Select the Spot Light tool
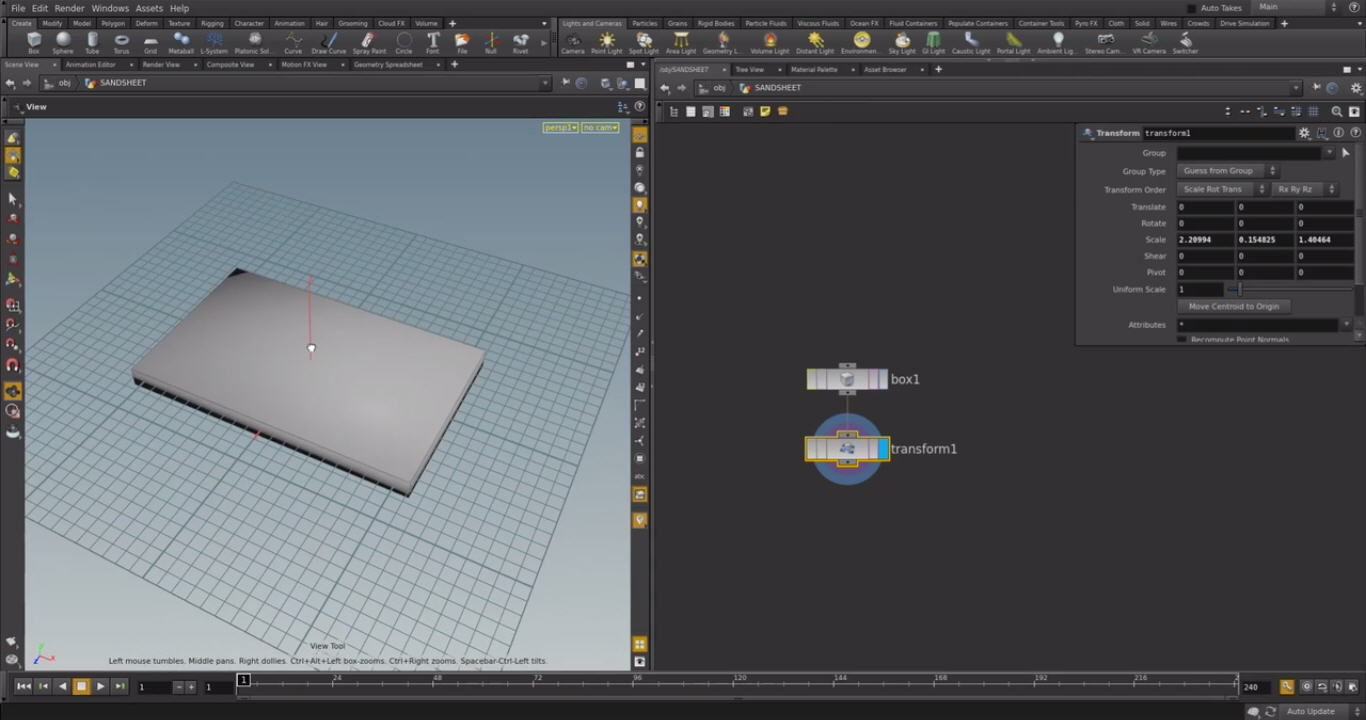 coord(643,40)
